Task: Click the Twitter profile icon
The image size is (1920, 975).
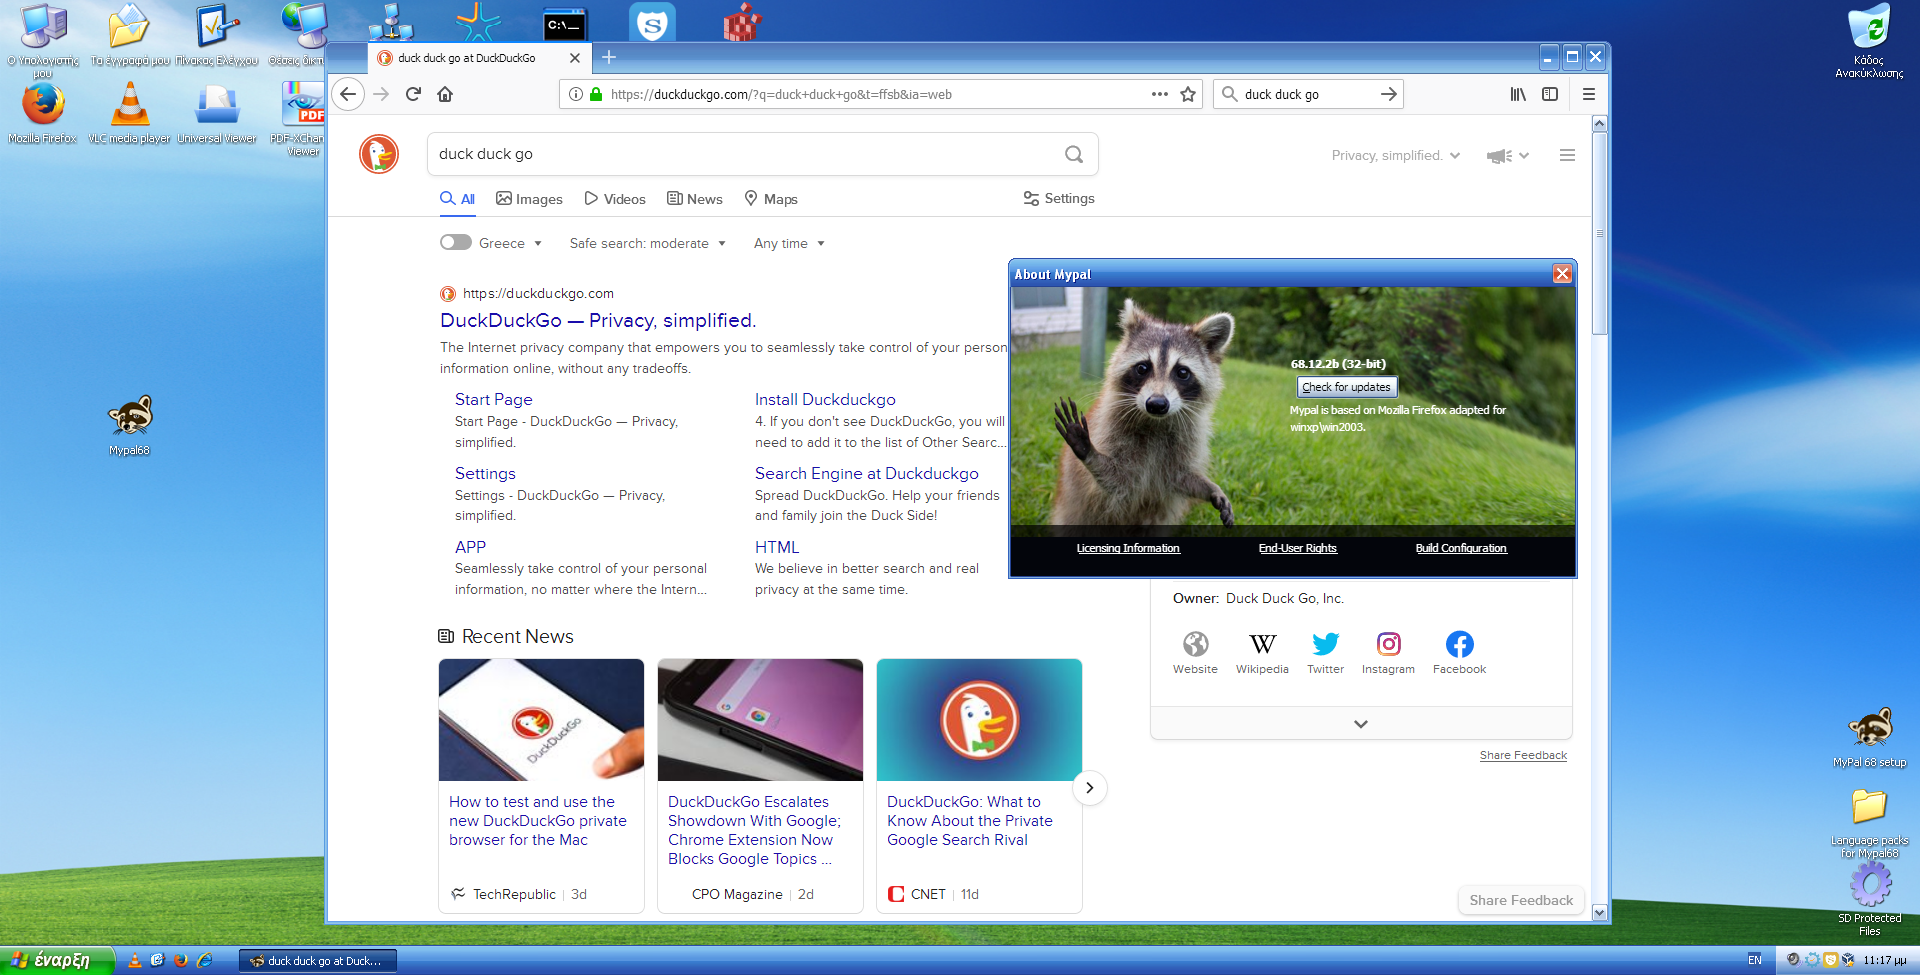Action: click(x=1325, y=645)
